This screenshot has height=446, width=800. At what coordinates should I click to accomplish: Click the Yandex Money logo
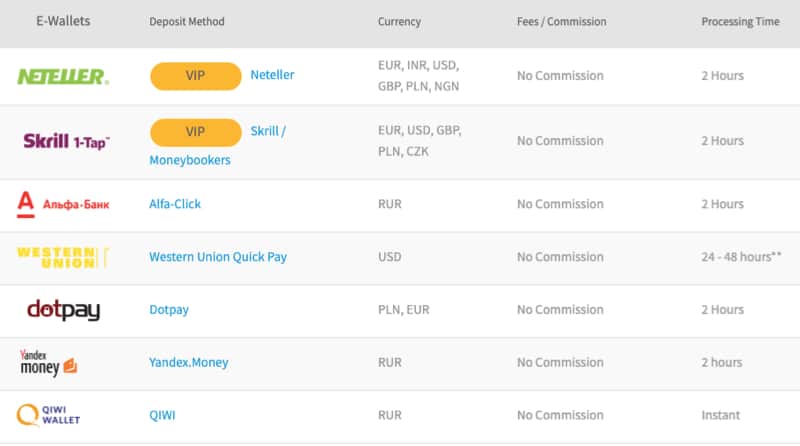coord(48,363)
